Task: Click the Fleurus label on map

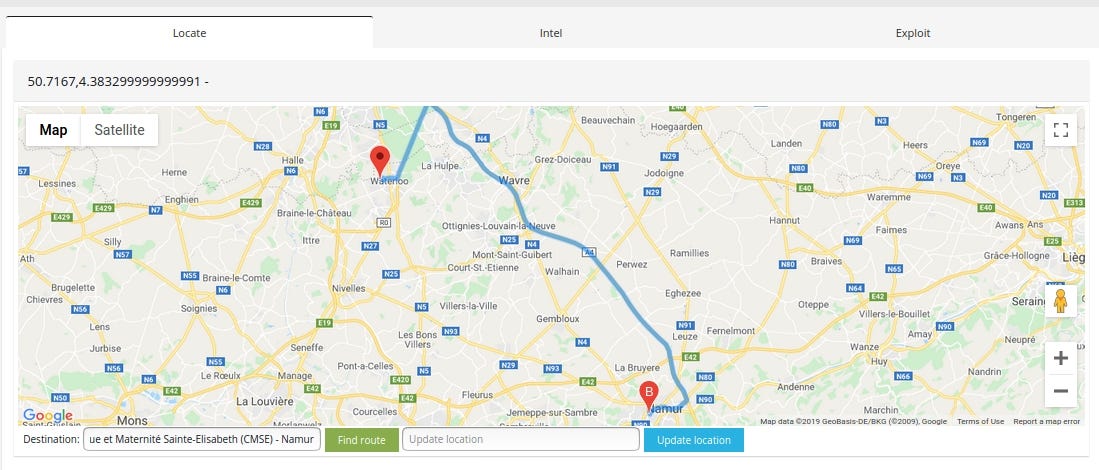Action: click(x=477, y=394)
